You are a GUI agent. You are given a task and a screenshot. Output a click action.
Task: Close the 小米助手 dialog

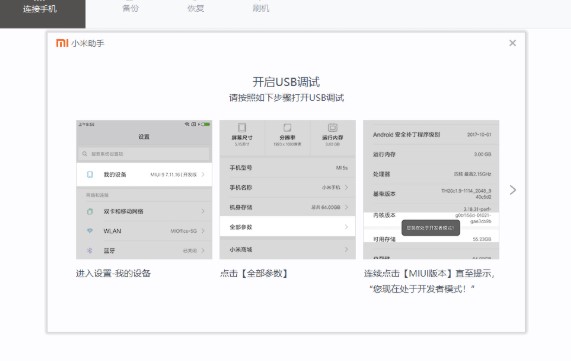click(x=512, y=43)
